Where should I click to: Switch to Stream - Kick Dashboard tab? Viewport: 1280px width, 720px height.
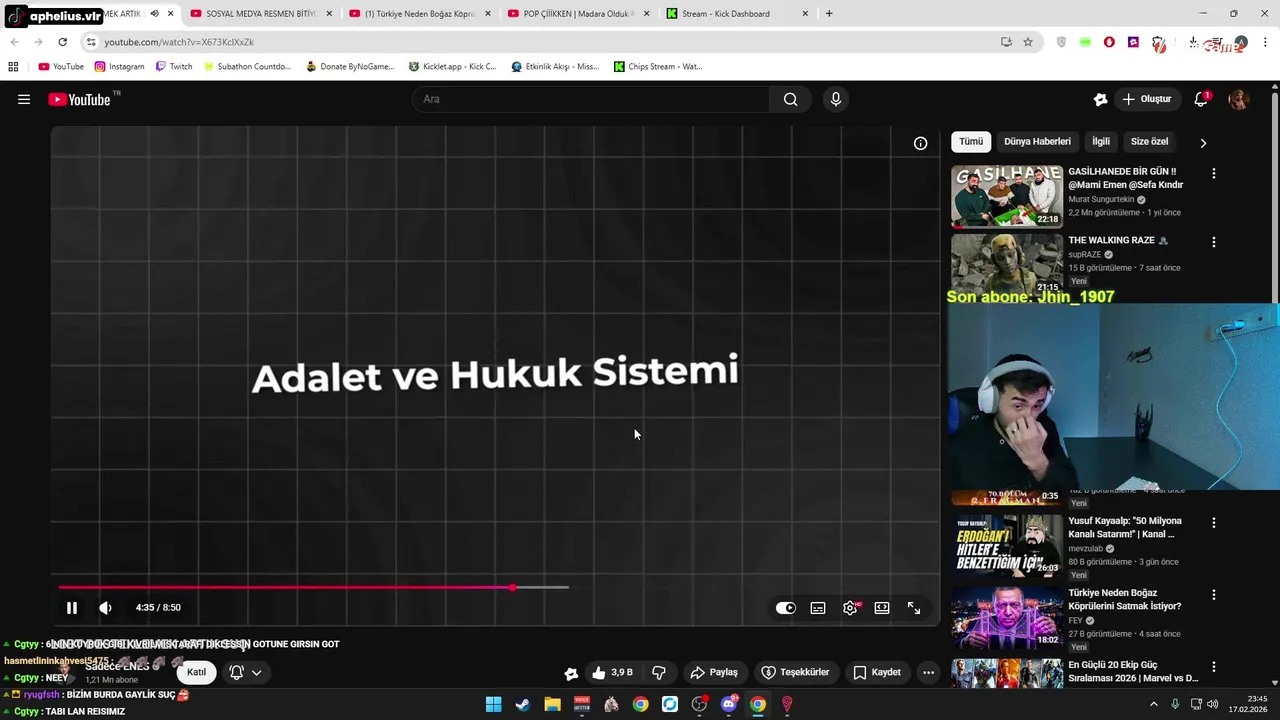[x=737, y=14]
